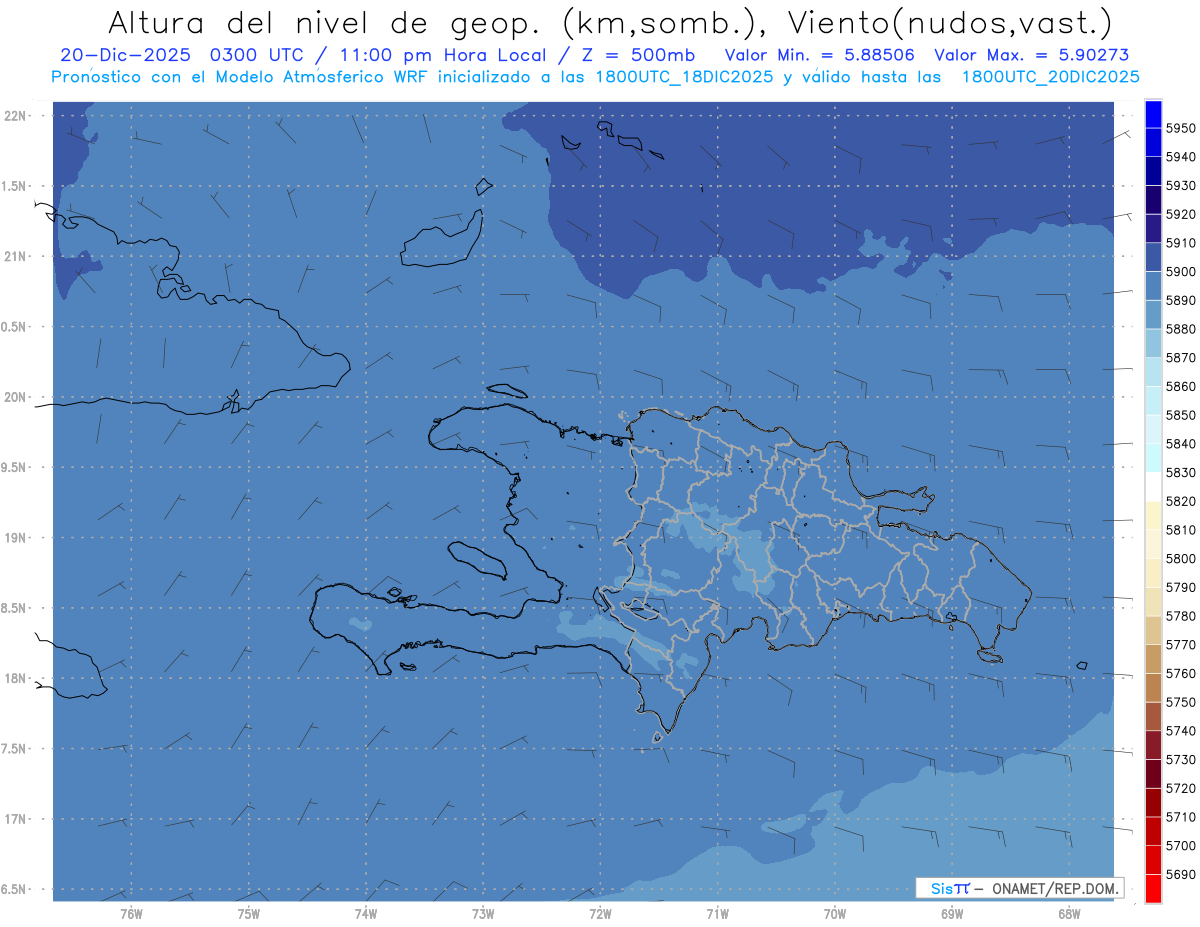The height and width of the screenshot is (927, 1200).
Task: Click legend swatch between 5950 and 5940
Action: pos(1153,143)
